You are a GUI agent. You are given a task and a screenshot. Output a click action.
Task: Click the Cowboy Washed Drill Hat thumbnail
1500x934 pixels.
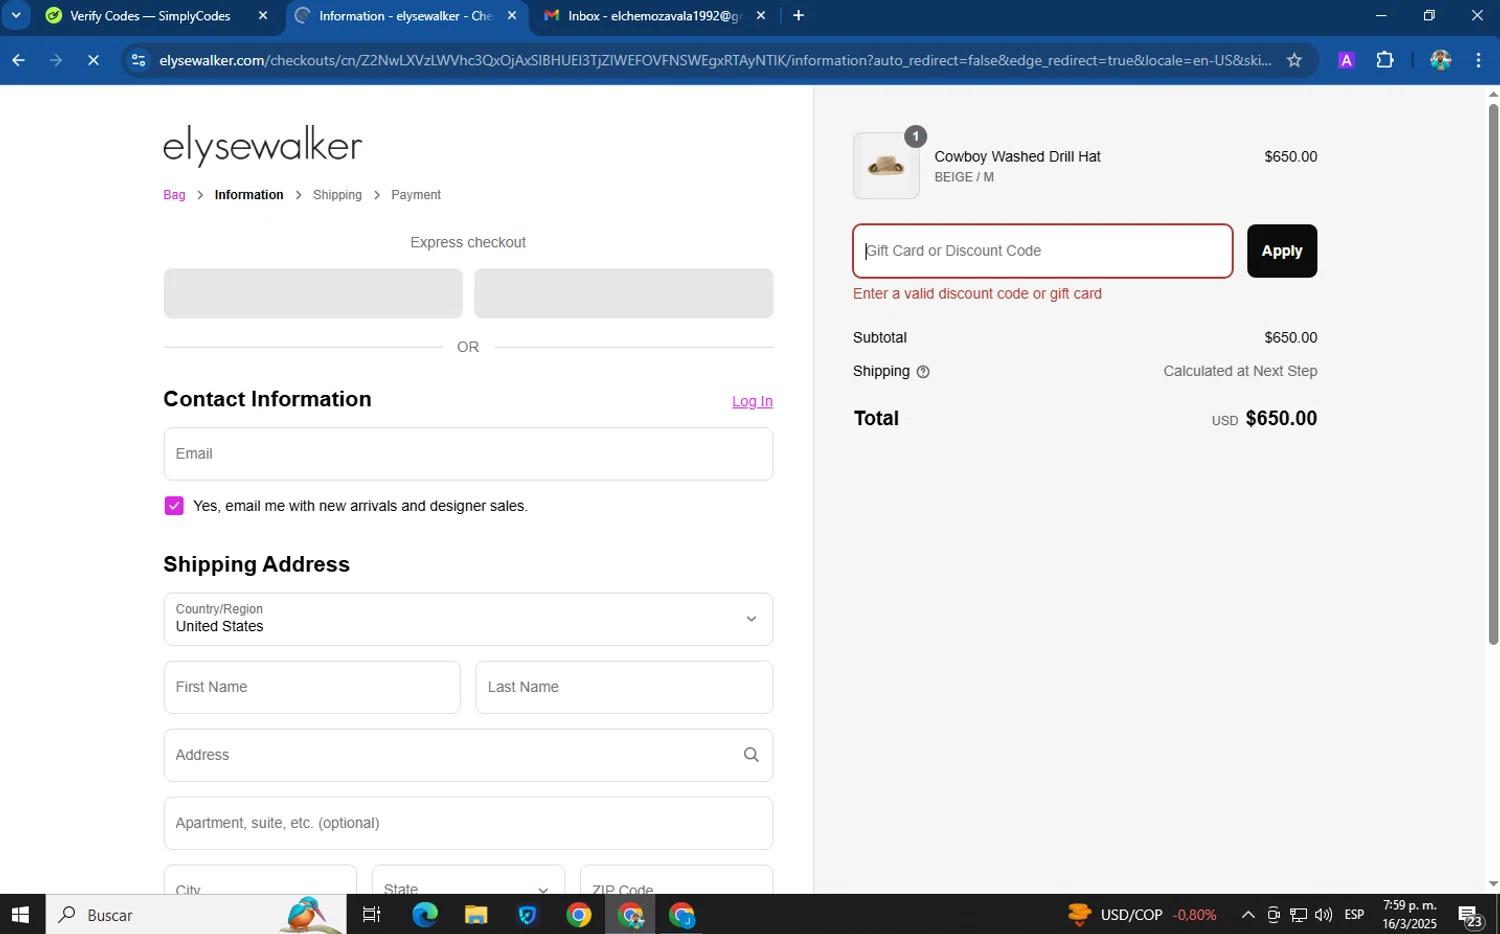pyautogui.click(x=886, y=166)
